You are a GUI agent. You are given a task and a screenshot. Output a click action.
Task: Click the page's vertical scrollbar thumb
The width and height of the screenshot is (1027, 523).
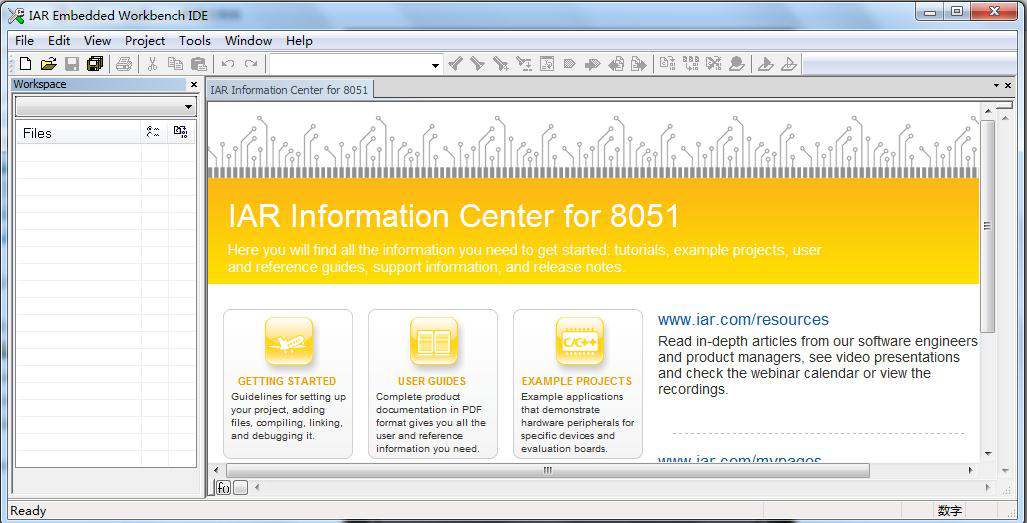tap(988, 226)
